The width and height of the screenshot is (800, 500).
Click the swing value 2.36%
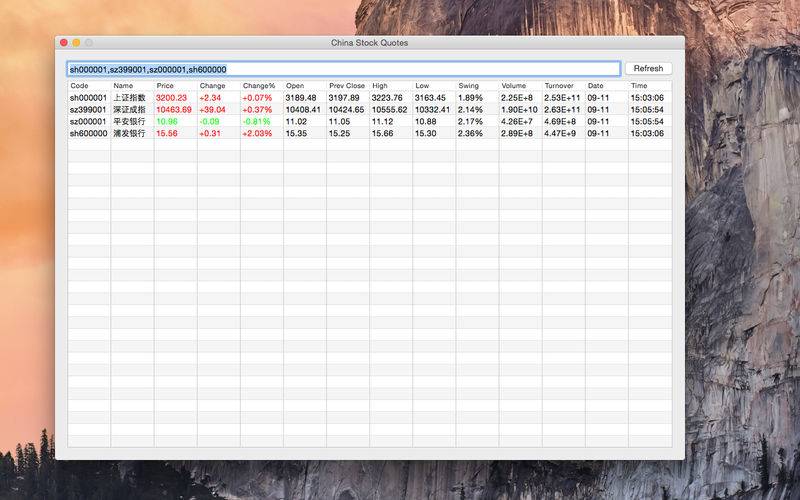click(x=470, y=133)
